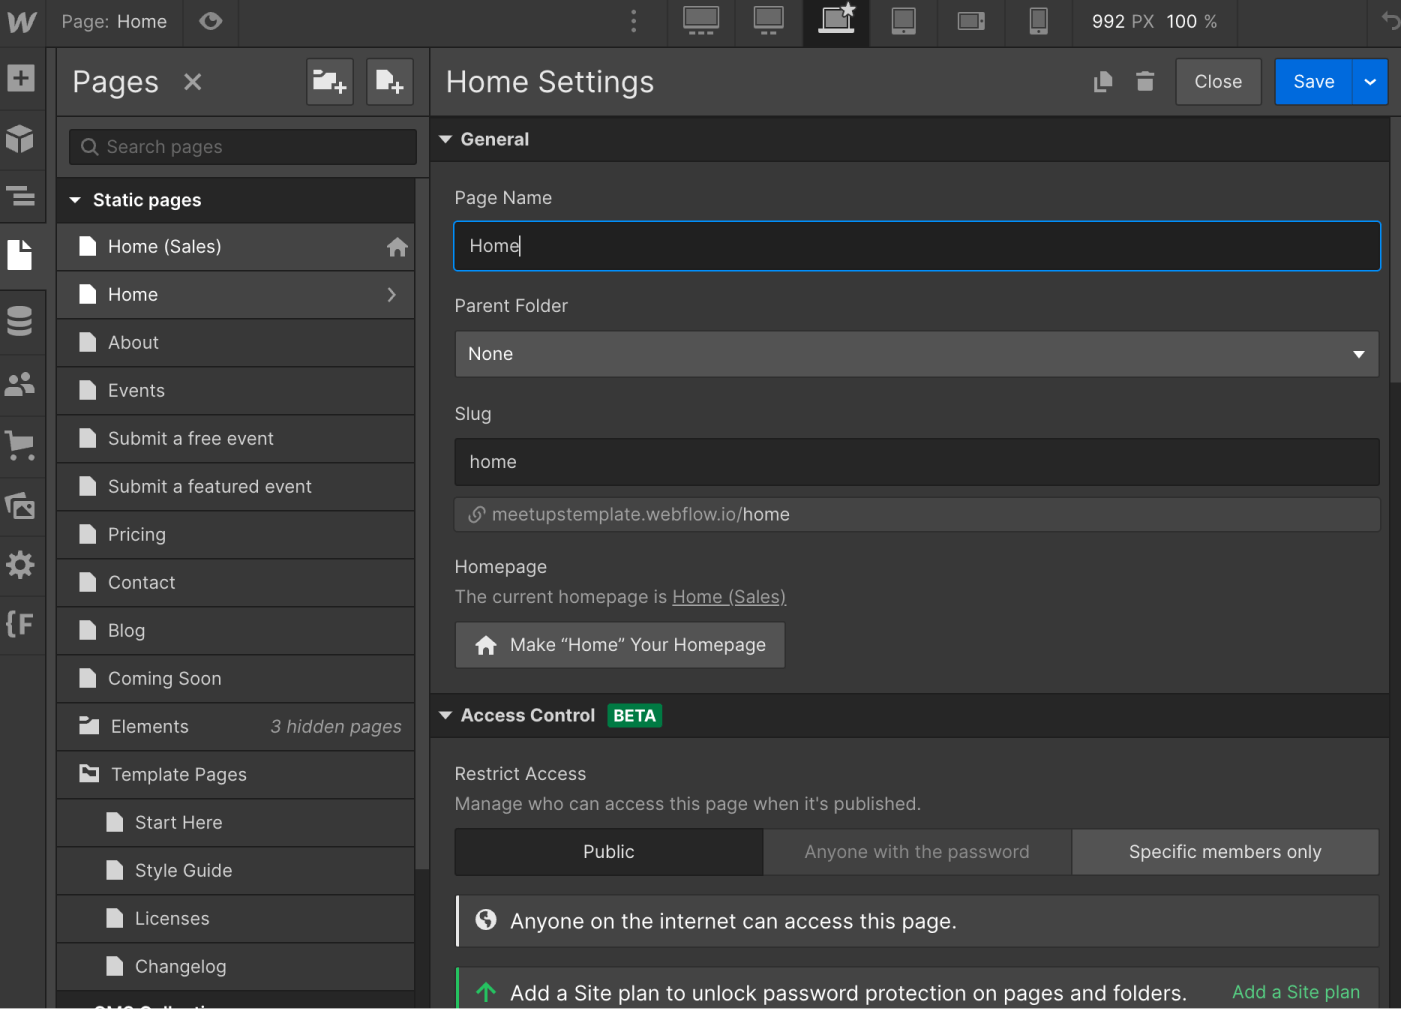
Task: Open the Navigator panel
Action: pyautogui.click(x=21, y=197)
